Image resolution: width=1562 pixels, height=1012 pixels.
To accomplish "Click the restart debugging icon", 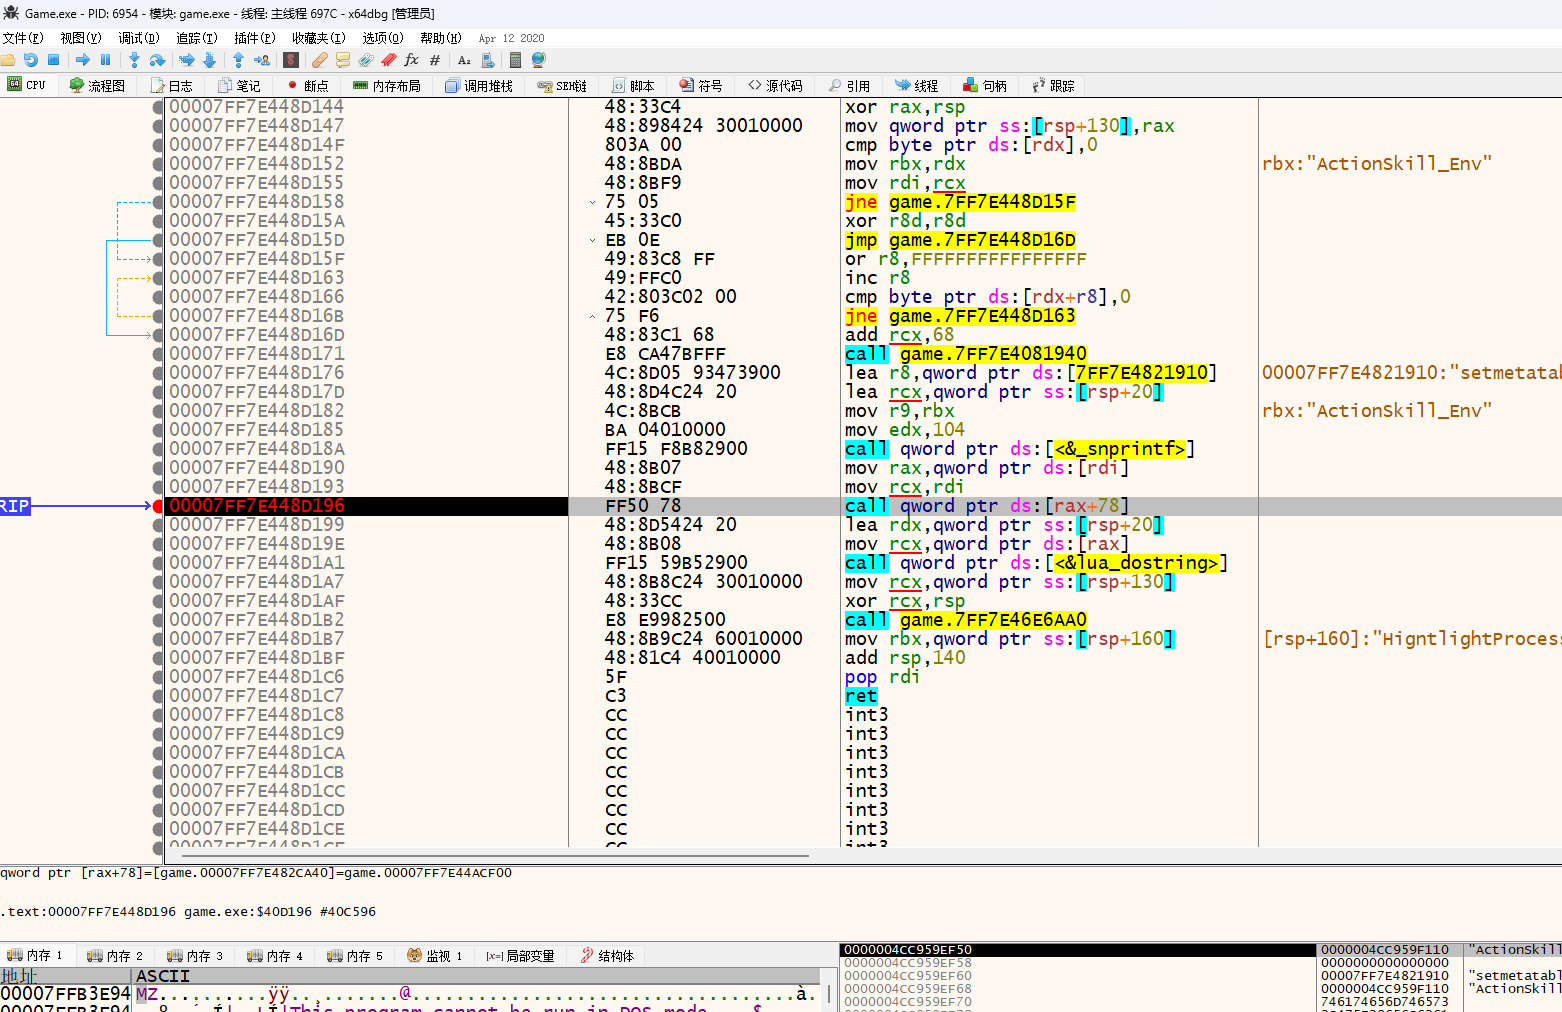I will click(30, 61).
